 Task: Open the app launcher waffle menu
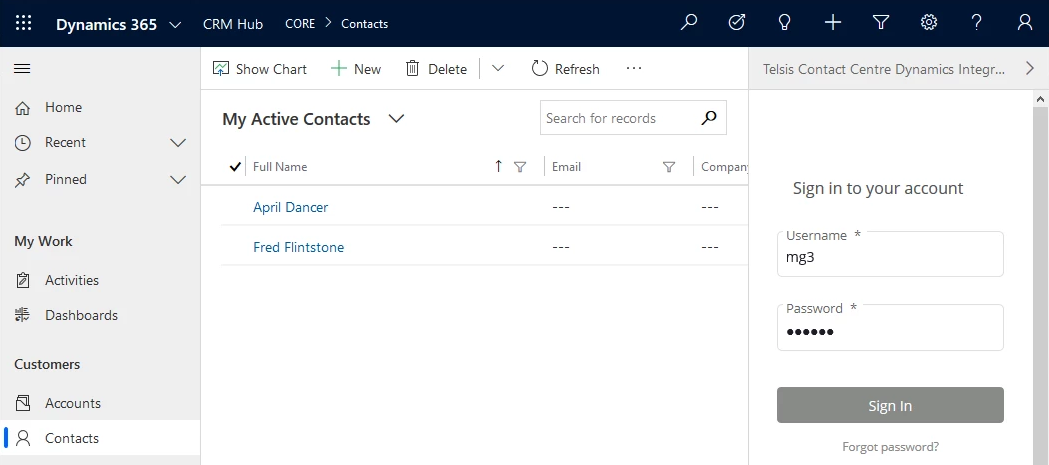pos(23,23)
